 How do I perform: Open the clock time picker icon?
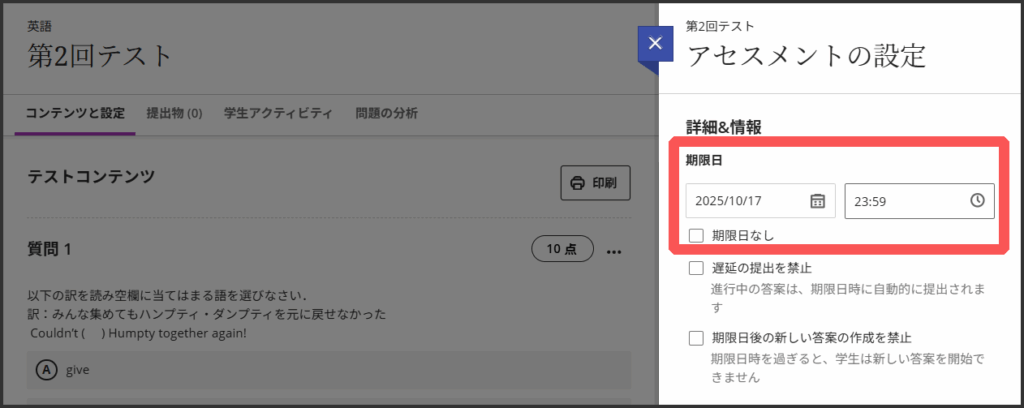tap(978, 201)
